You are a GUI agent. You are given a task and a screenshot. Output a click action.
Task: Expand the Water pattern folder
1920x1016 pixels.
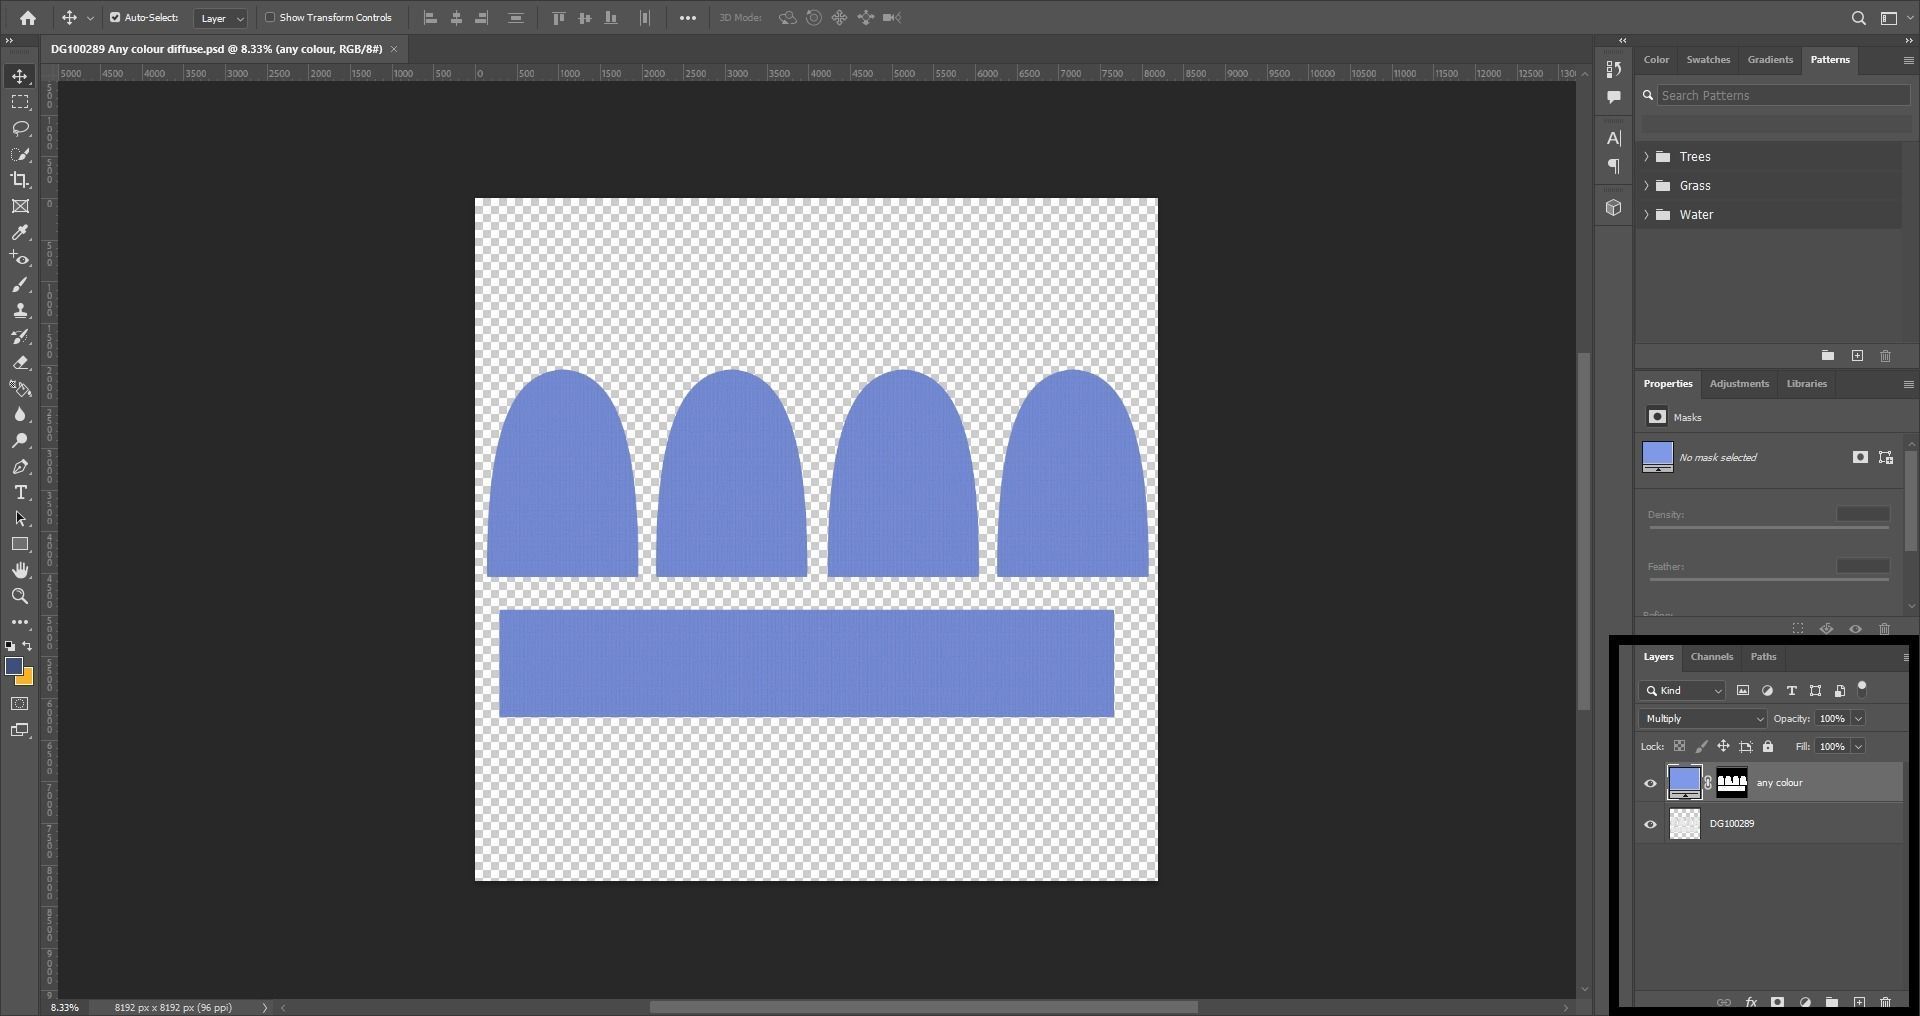[1647, 215]
